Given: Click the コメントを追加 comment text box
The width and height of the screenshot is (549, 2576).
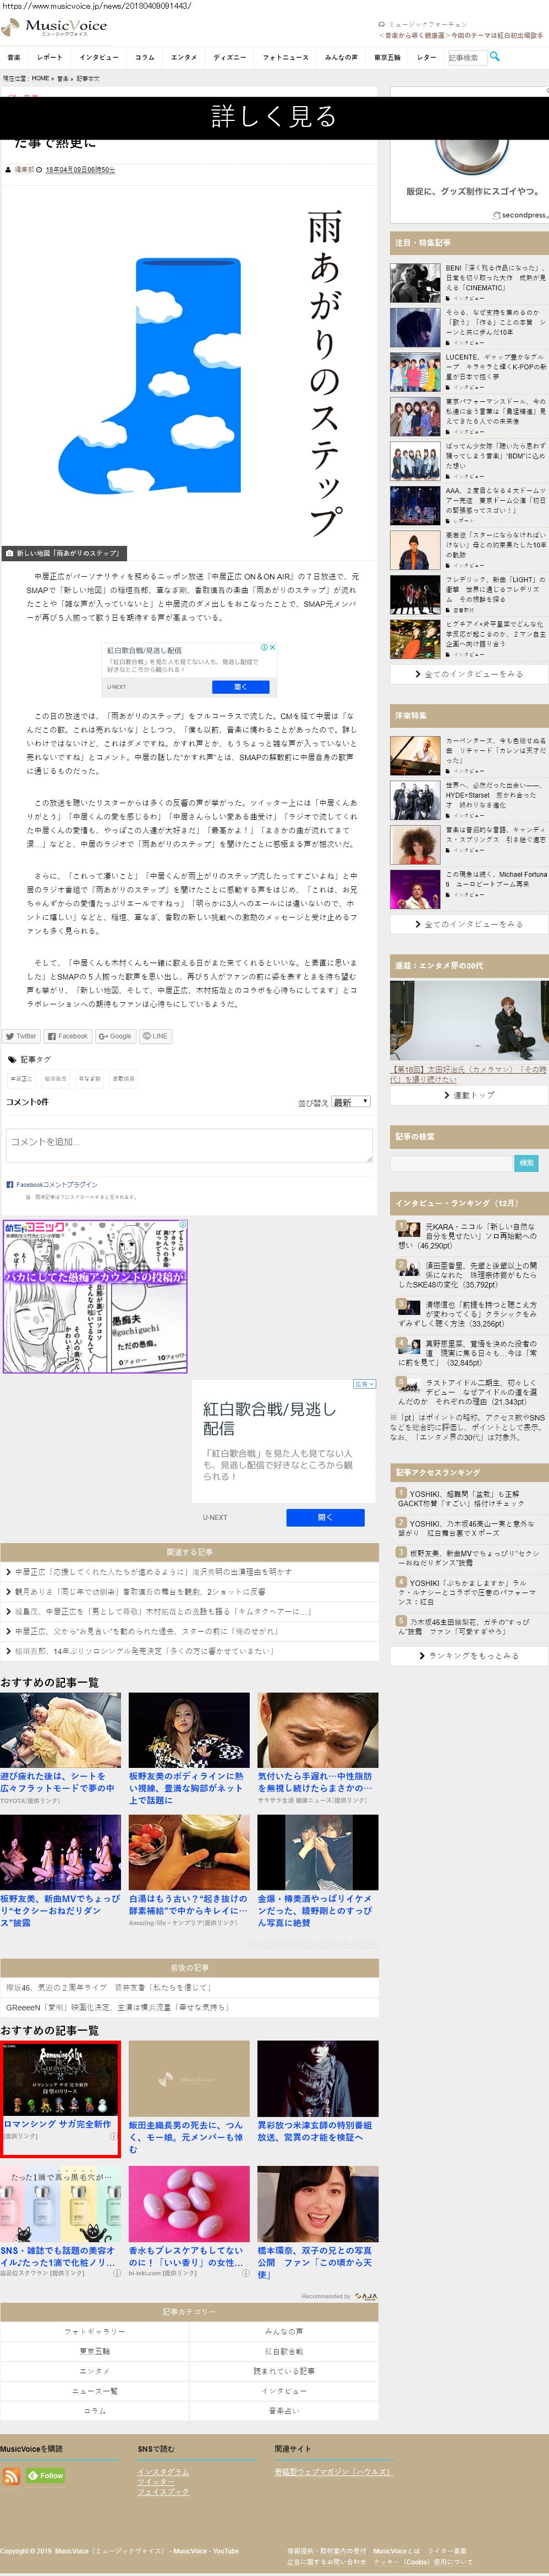Looking at the screenshot, I should (x=189, y=1144).
